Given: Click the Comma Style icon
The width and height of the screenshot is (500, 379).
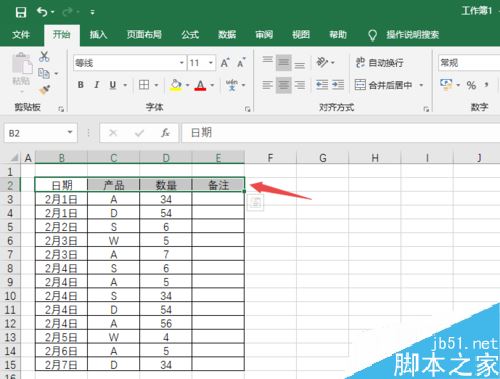Looking at the screenshot, I should coord(487,85).
